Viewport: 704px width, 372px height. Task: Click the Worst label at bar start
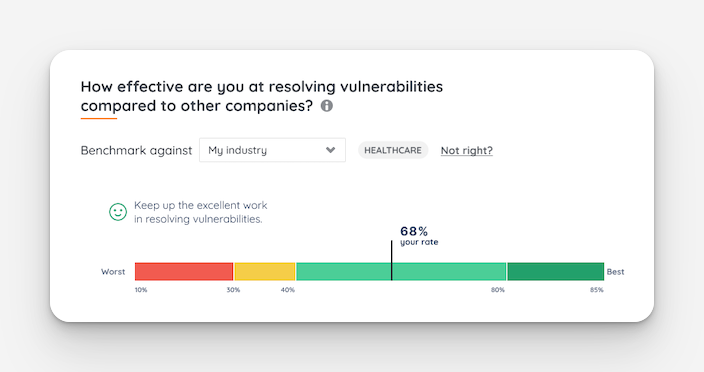point(113,272)
